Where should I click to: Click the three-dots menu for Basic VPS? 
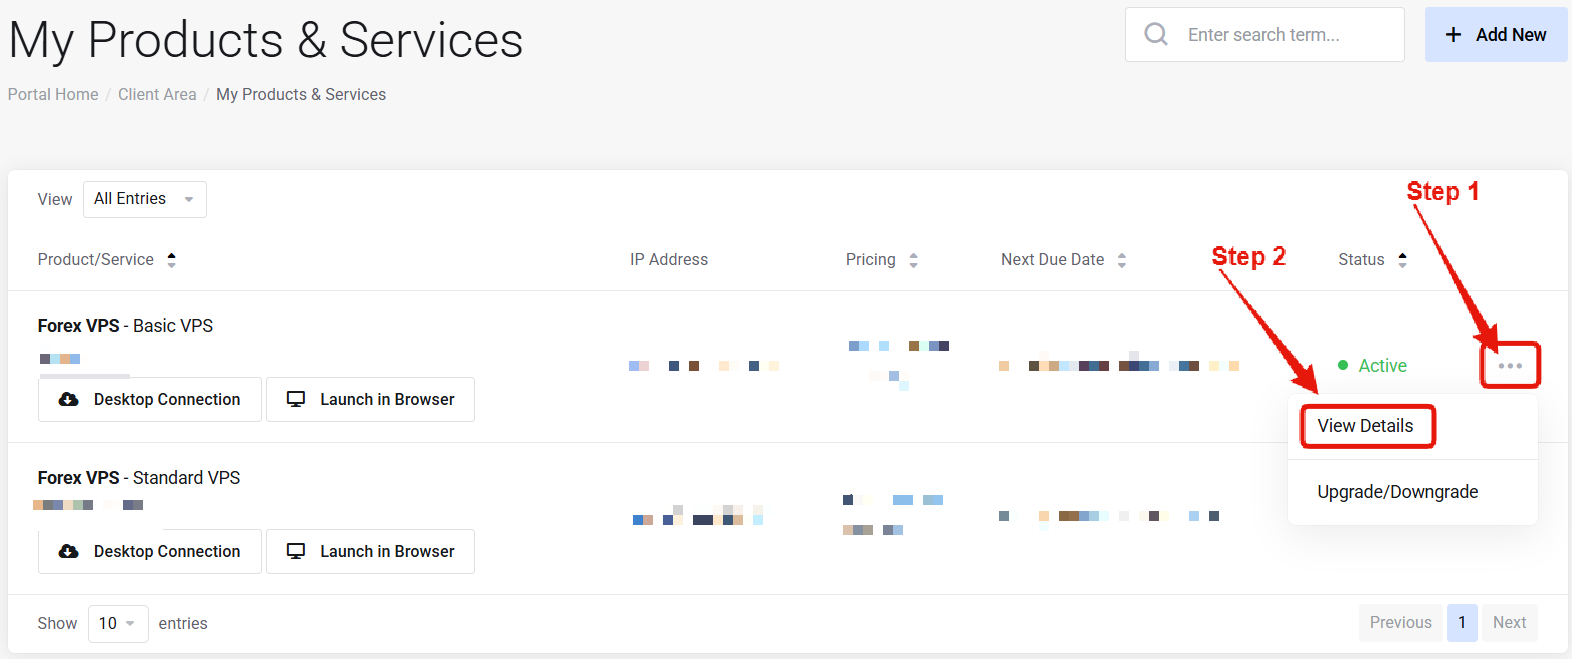[1510, 366]
